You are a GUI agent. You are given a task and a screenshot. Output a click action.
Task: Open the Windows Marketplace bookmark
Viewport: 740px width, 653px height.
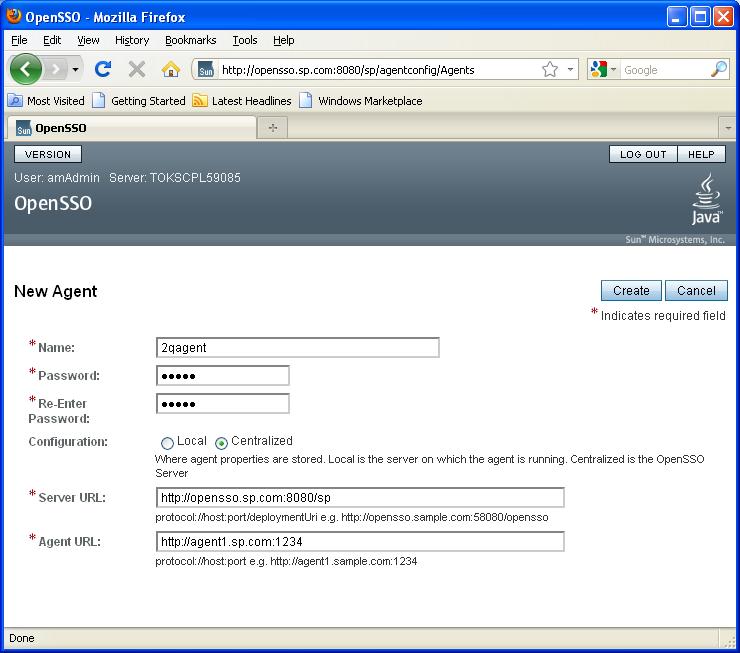tap(361, 101)
